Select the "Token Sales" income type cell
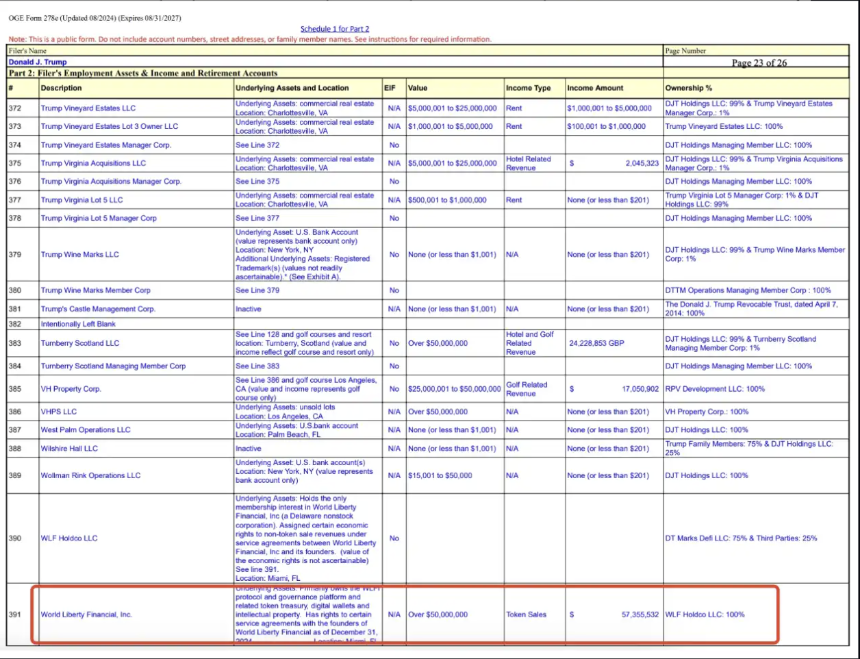 point(526,614)
